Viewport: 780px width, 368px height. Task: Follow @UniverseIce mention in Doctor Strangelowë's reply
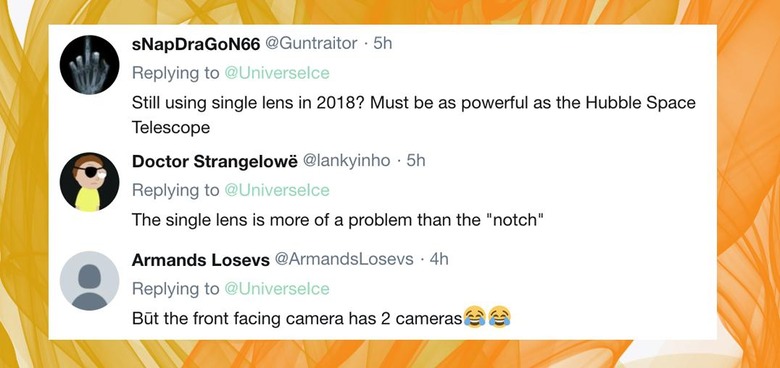pos(277,190)
